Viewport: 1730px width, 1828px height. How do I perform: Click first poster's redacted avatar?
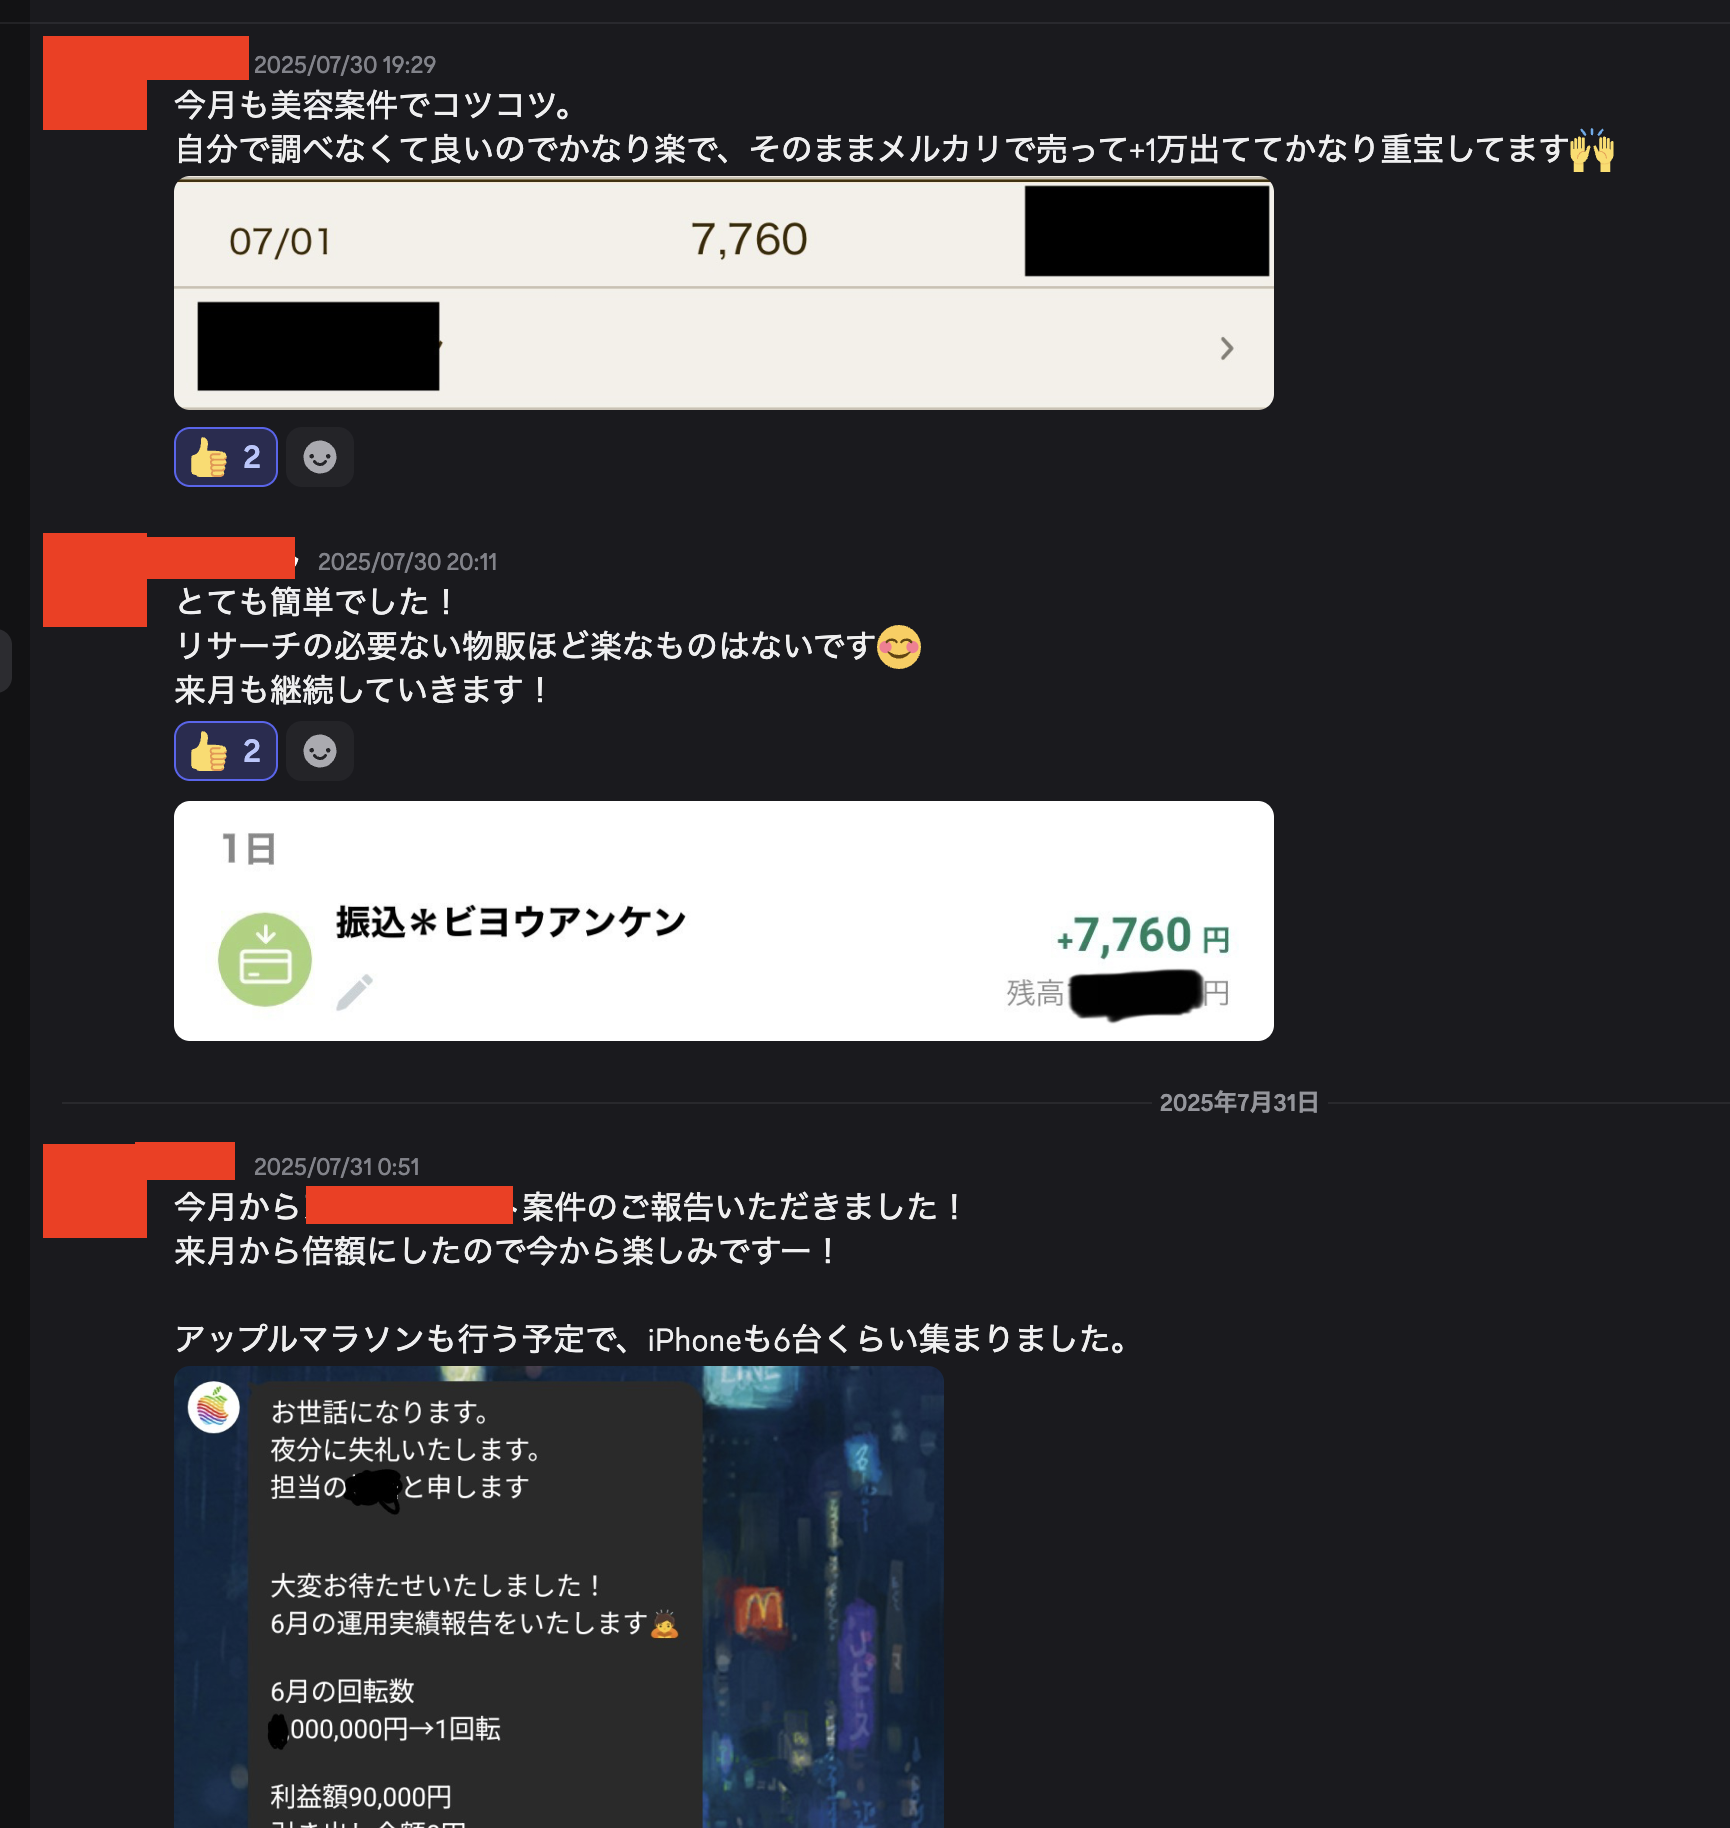tap(95, 83)
